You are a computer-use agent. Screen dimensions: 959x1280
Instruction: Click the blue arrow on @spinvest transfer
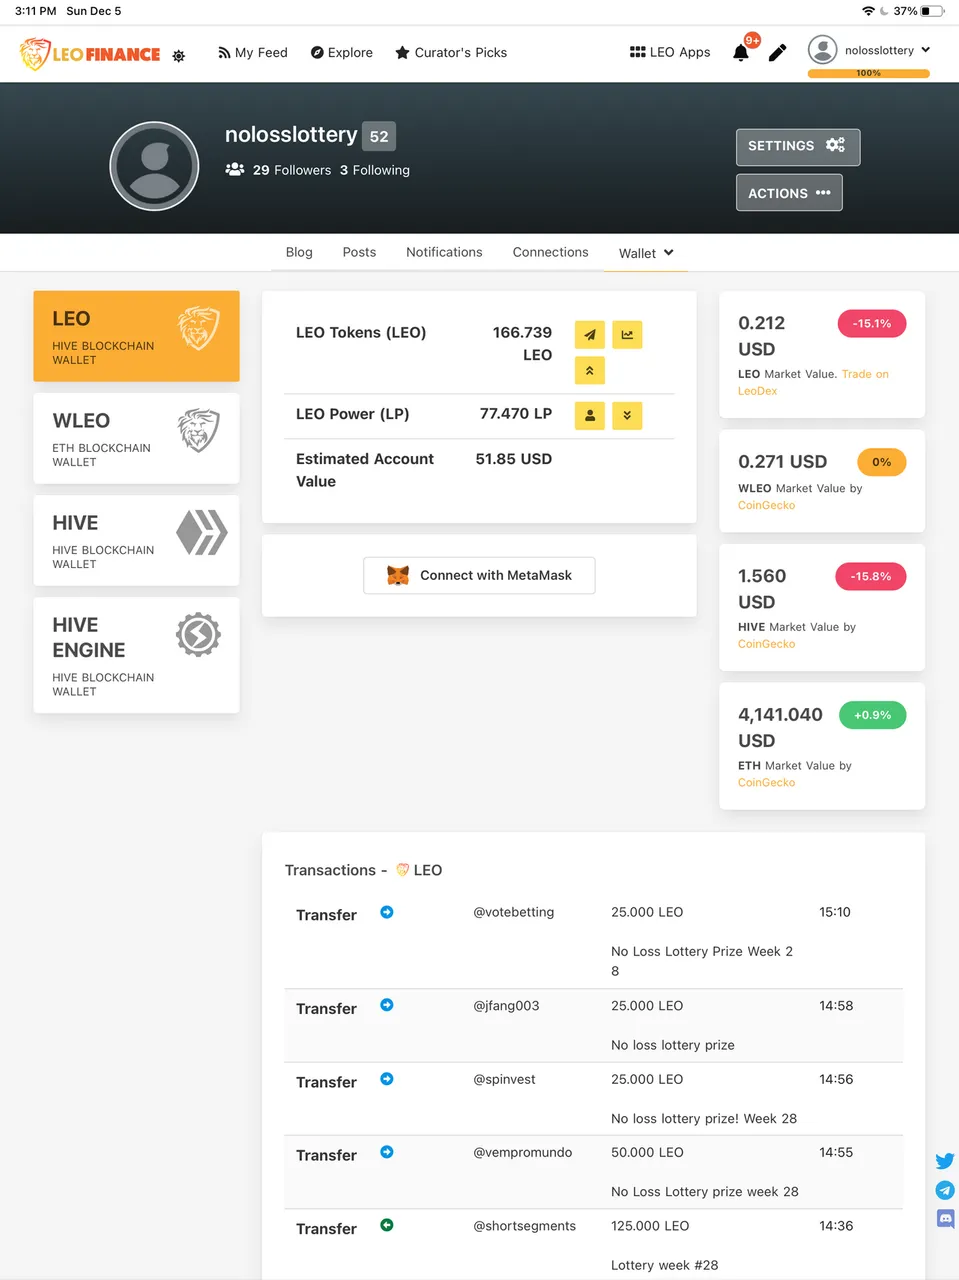(387, 1079)
